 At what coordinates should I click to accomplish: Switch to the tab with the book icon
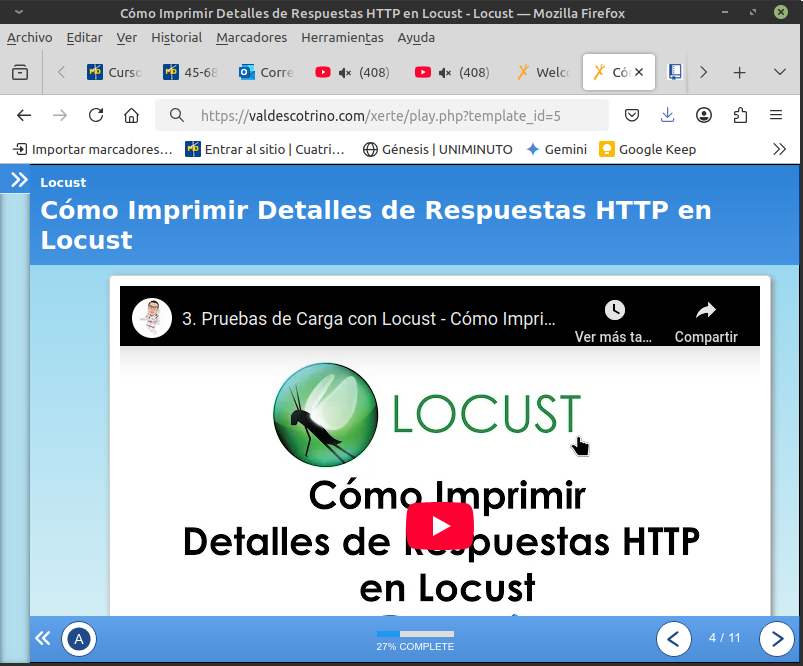[675, 72]
